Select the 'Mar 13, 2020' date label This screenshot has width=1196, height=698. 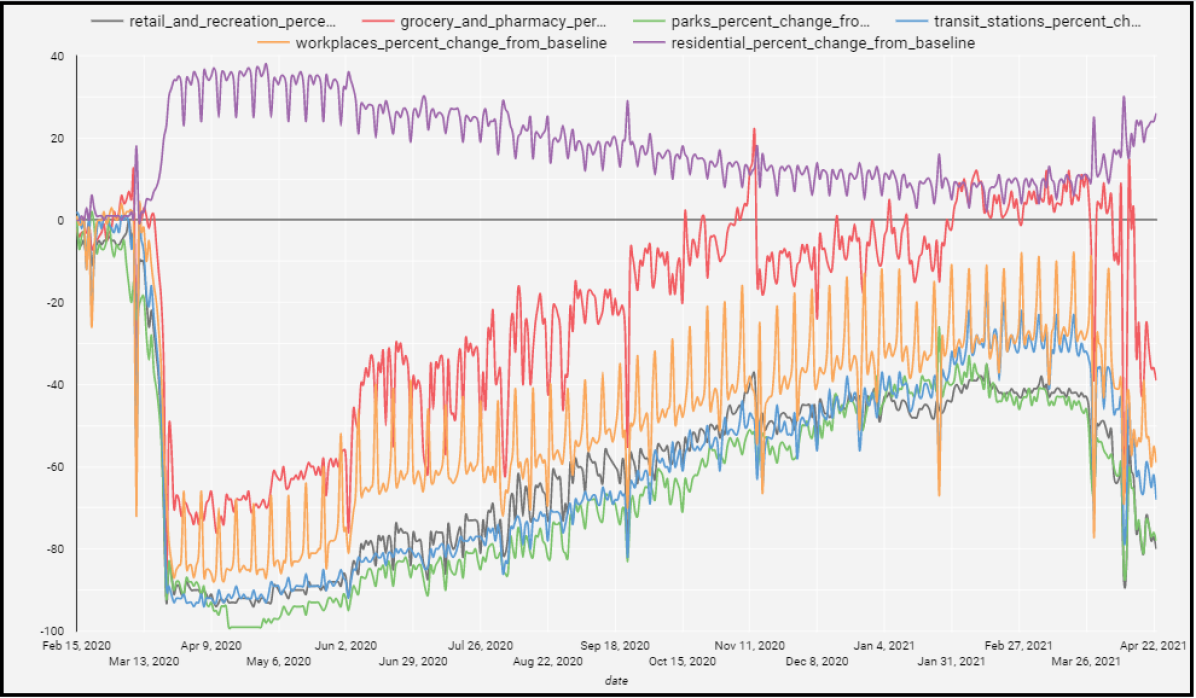143,661
